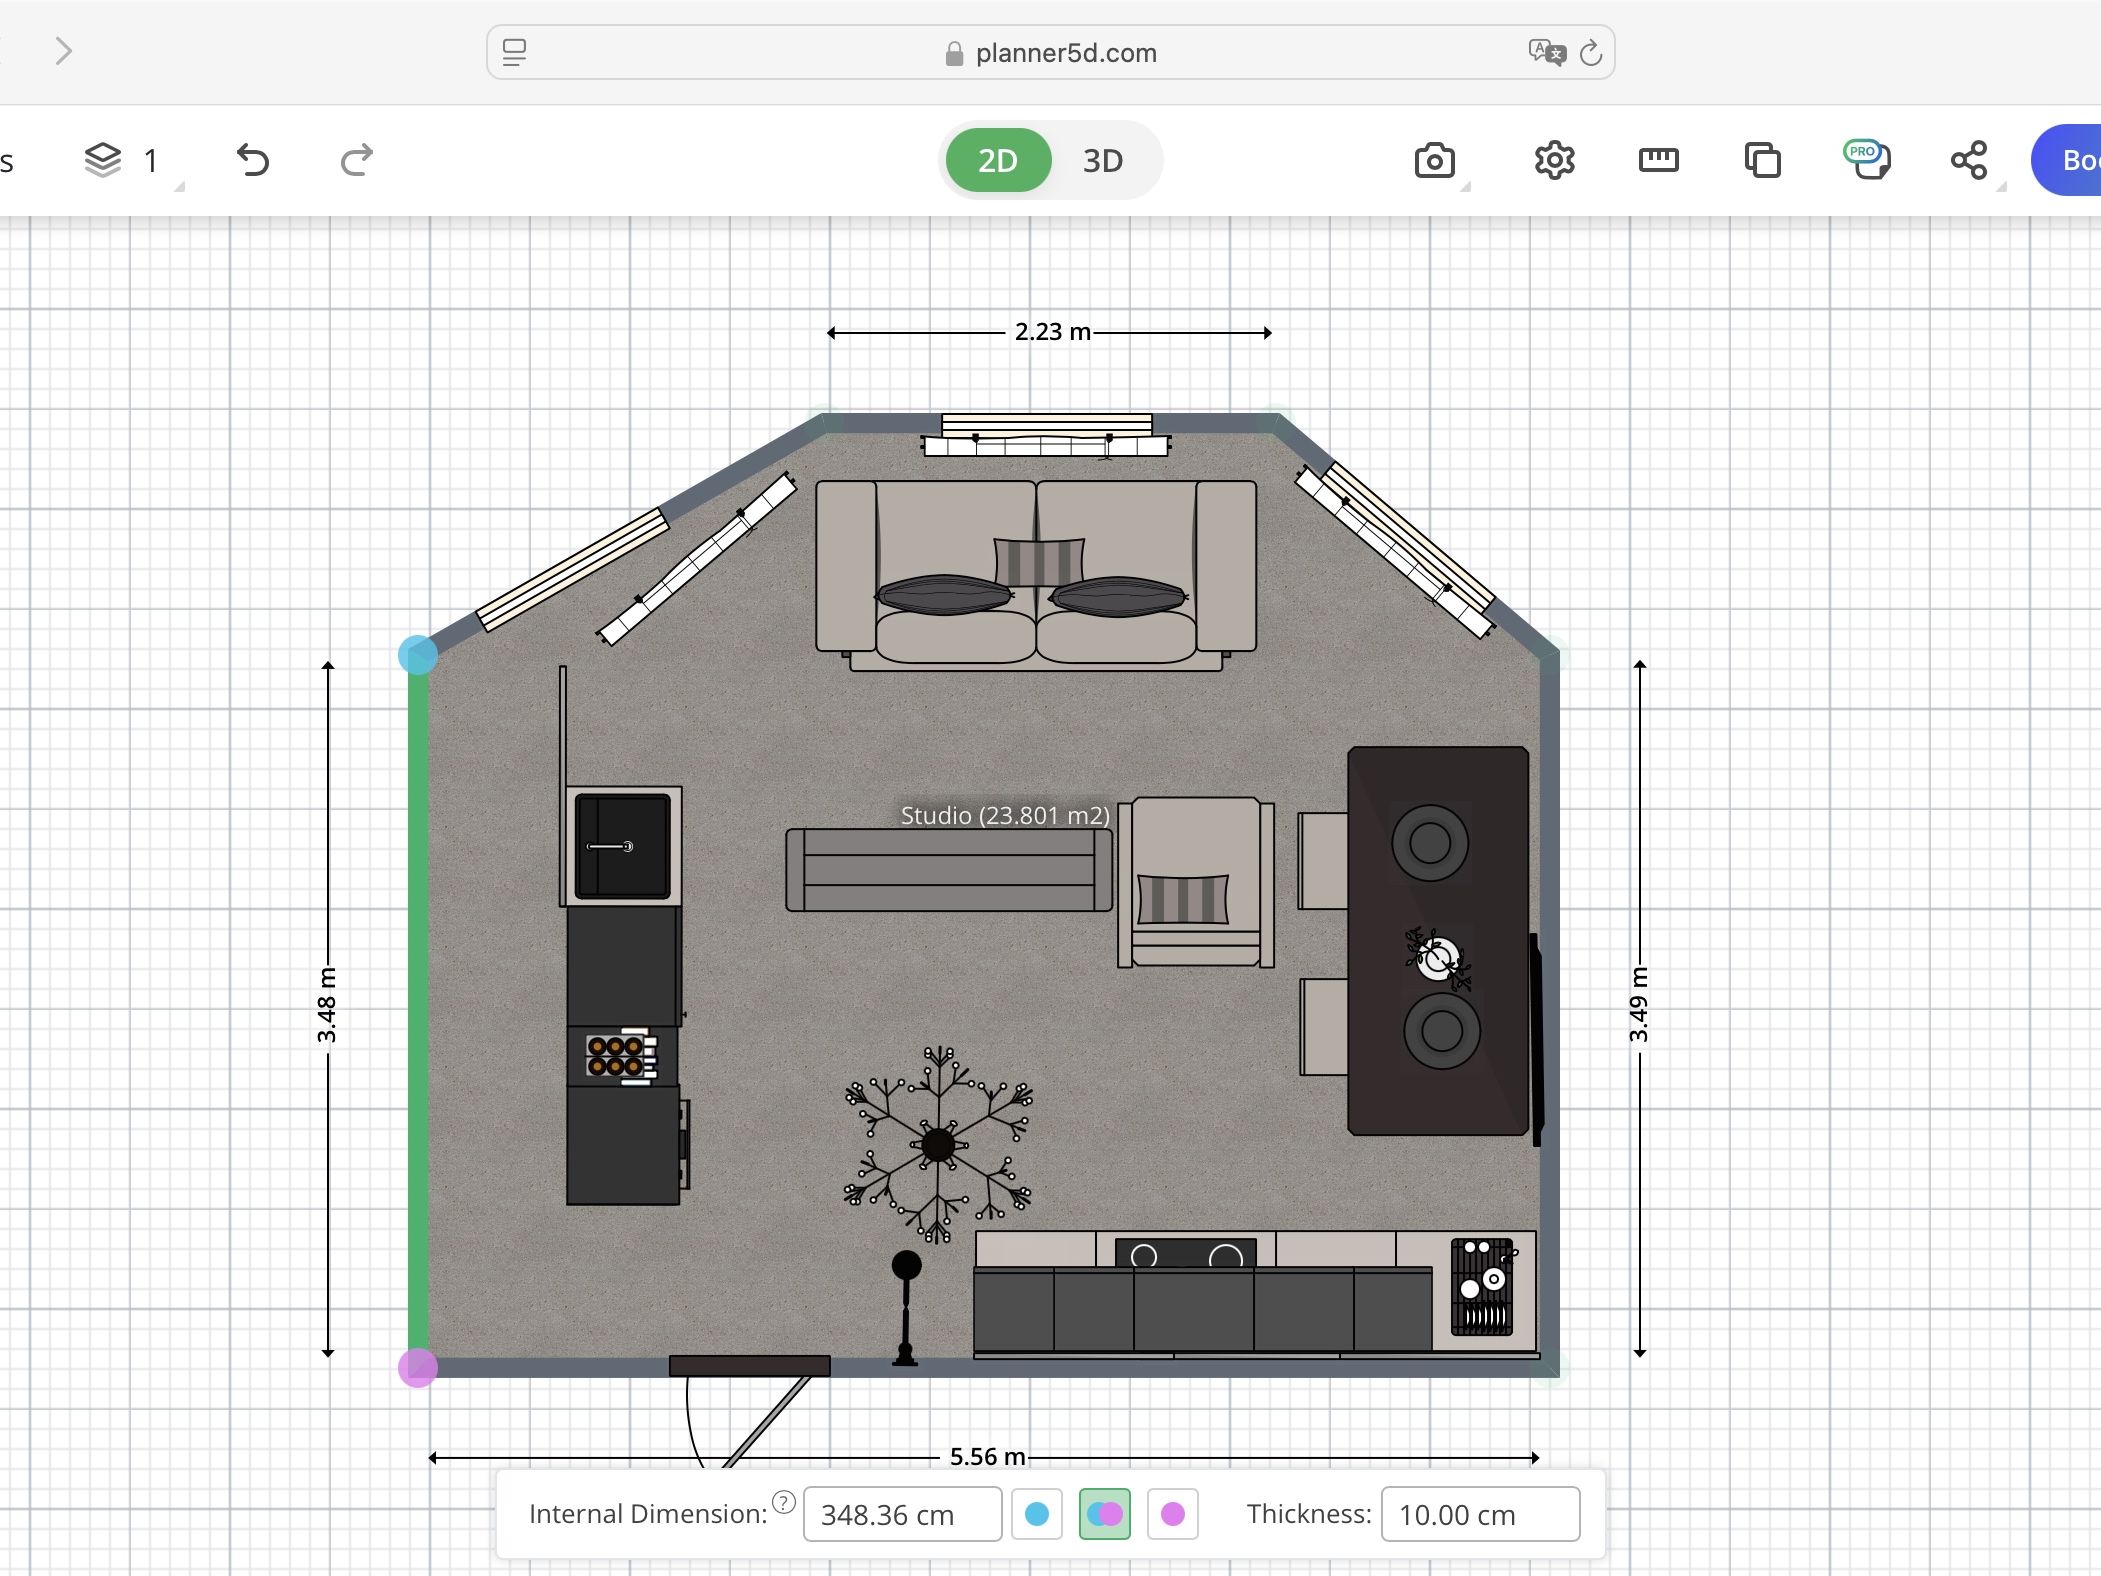
Task: Click the share icon
Action: coord(1968,160)
